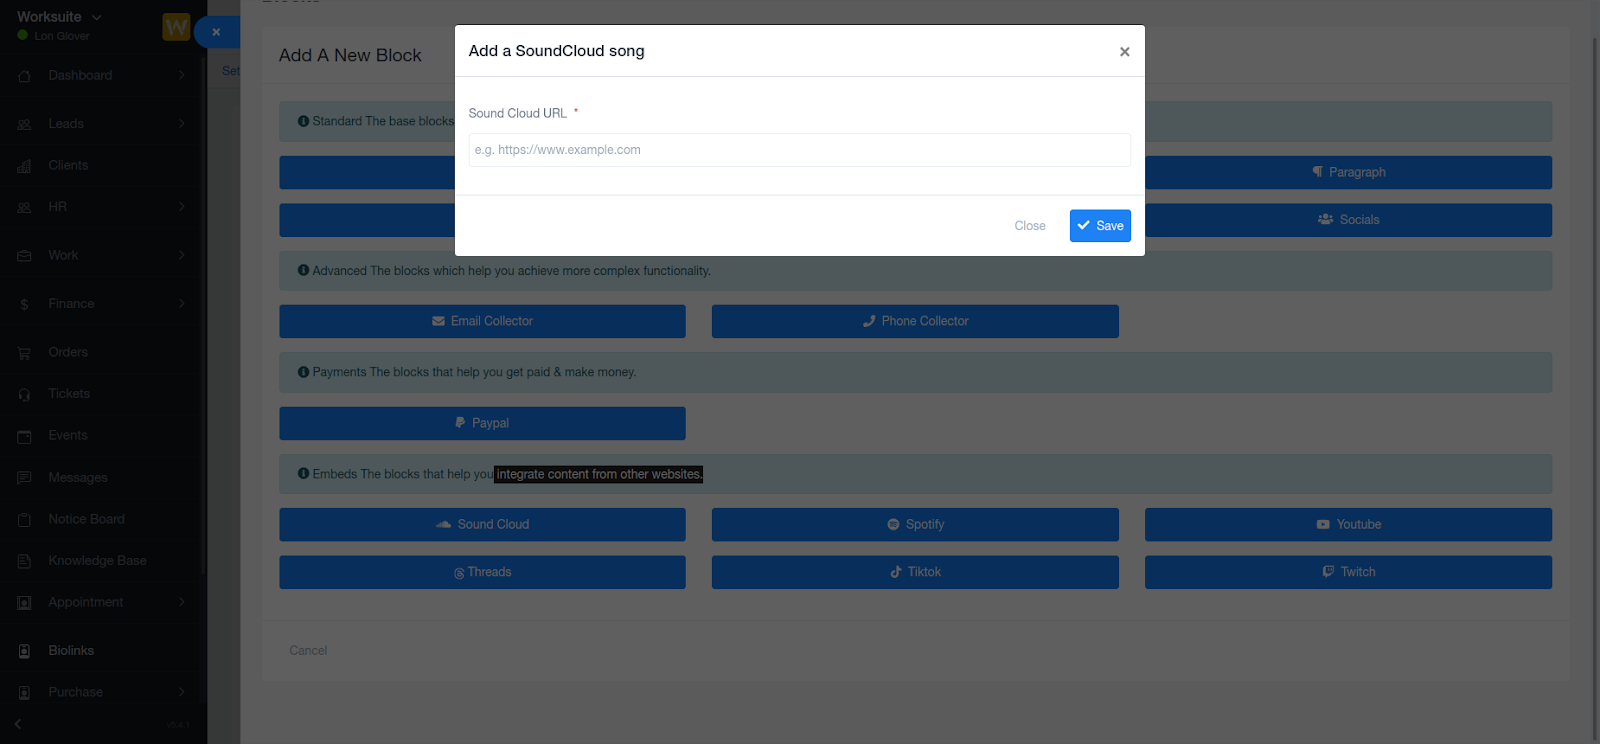
Task: Add a Phone Collector block
Action: click(915, 321)
